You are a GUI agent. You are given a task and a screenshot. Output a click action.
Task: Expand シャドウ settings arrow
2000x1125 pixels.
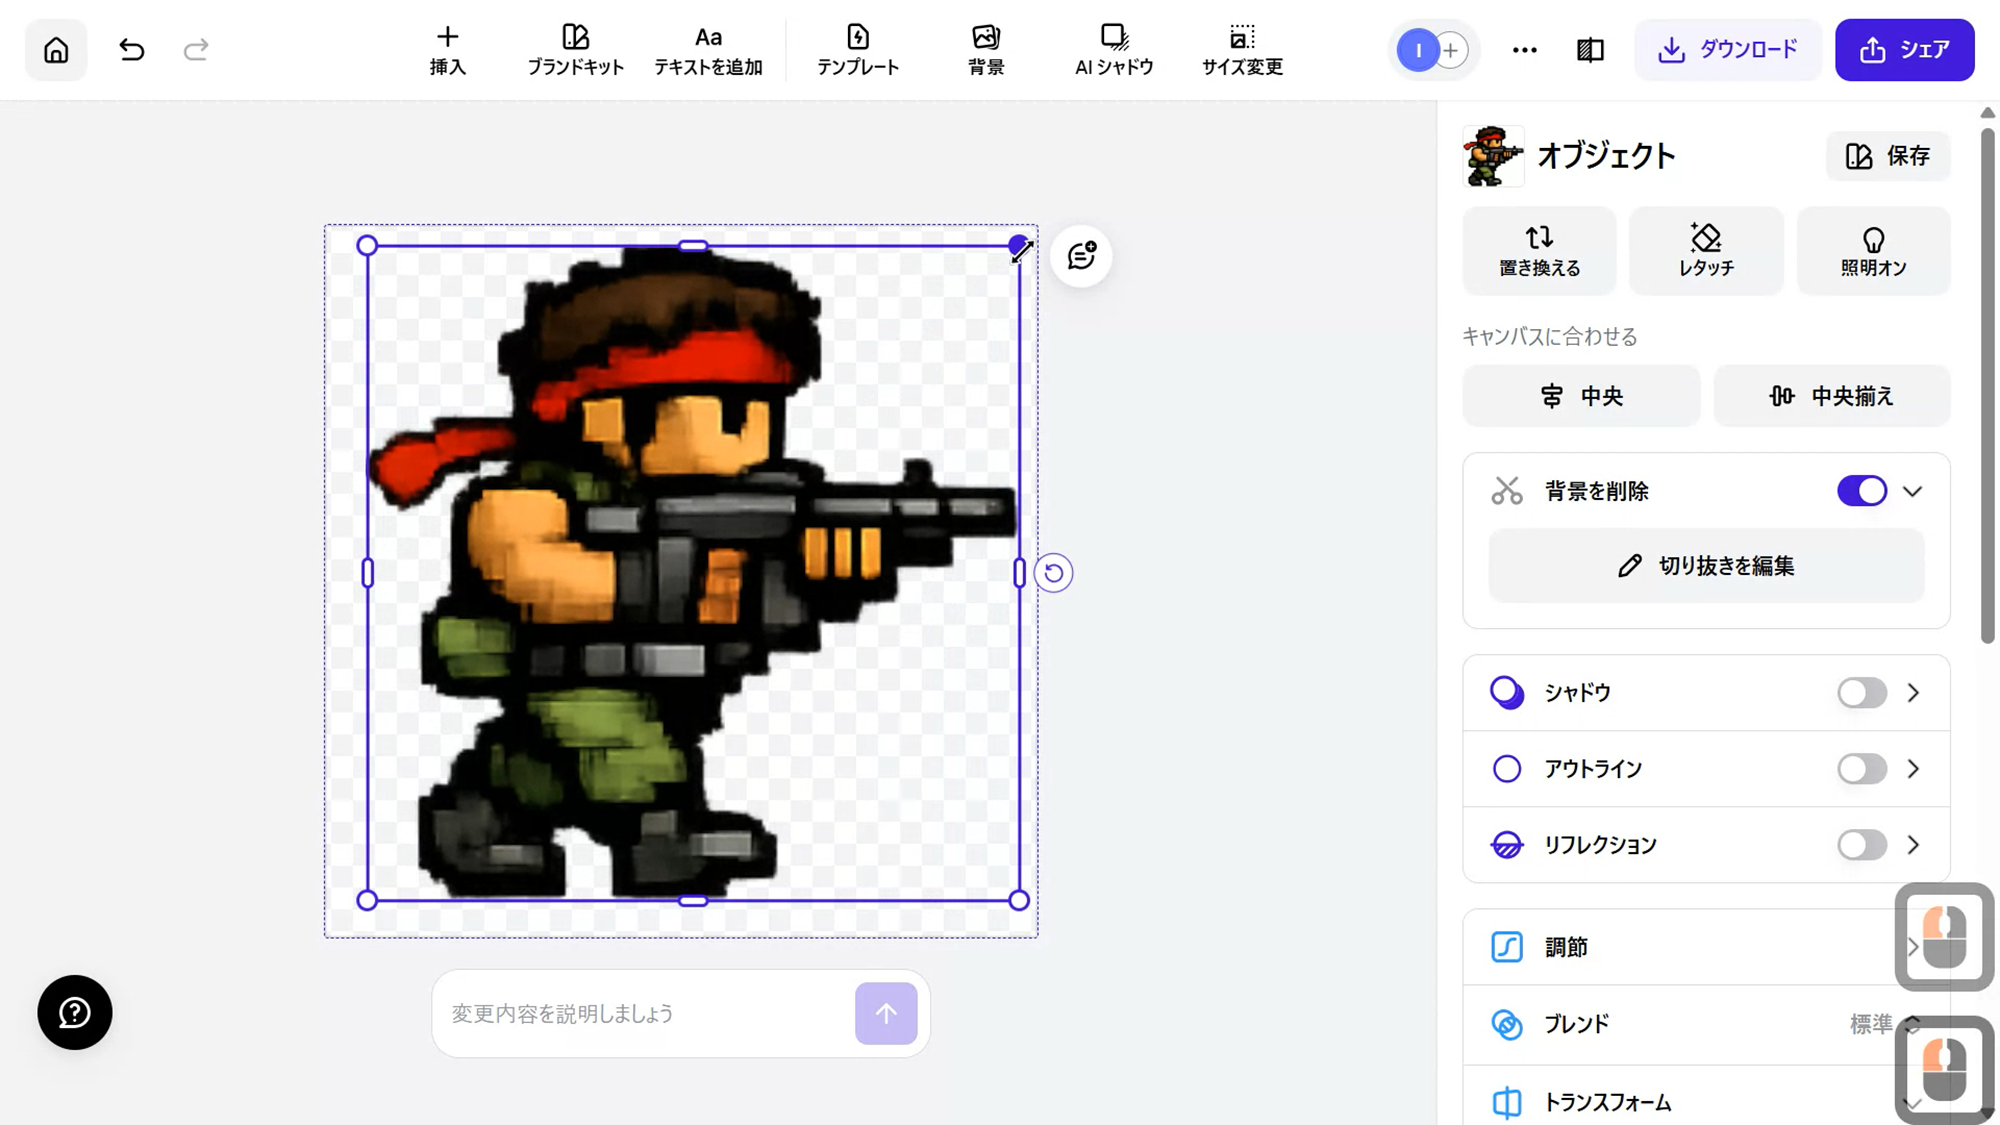(x=1913, y=693)
